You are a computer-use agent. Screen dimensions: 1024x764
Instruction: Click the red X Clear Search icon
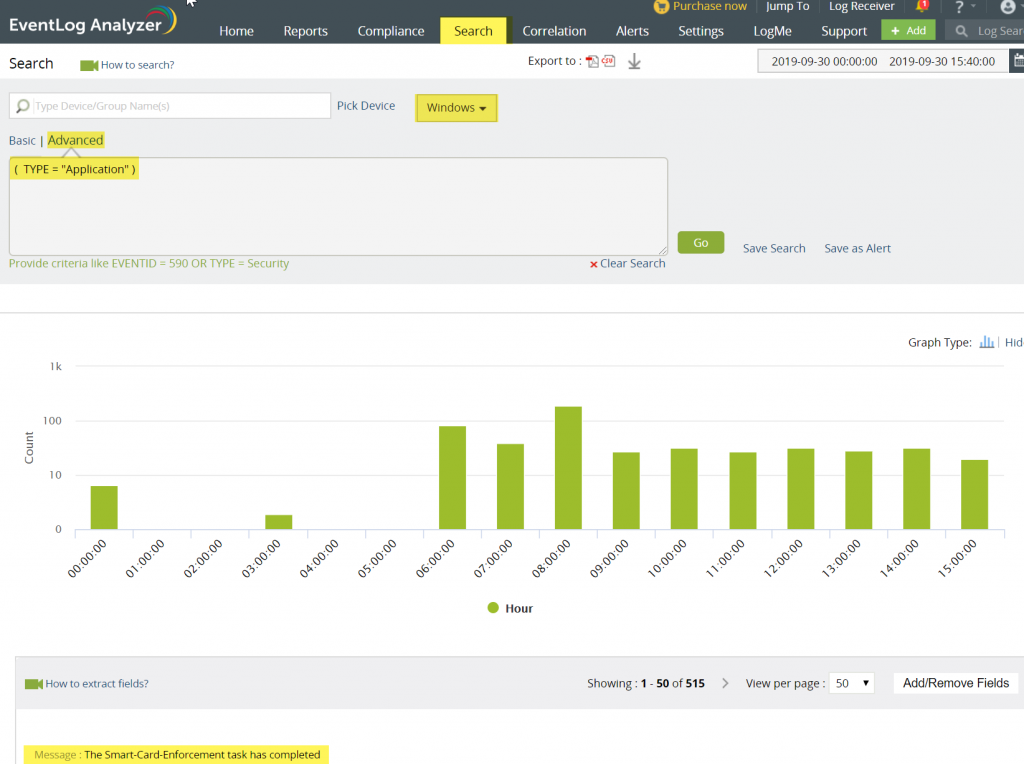tap(594, 264)
